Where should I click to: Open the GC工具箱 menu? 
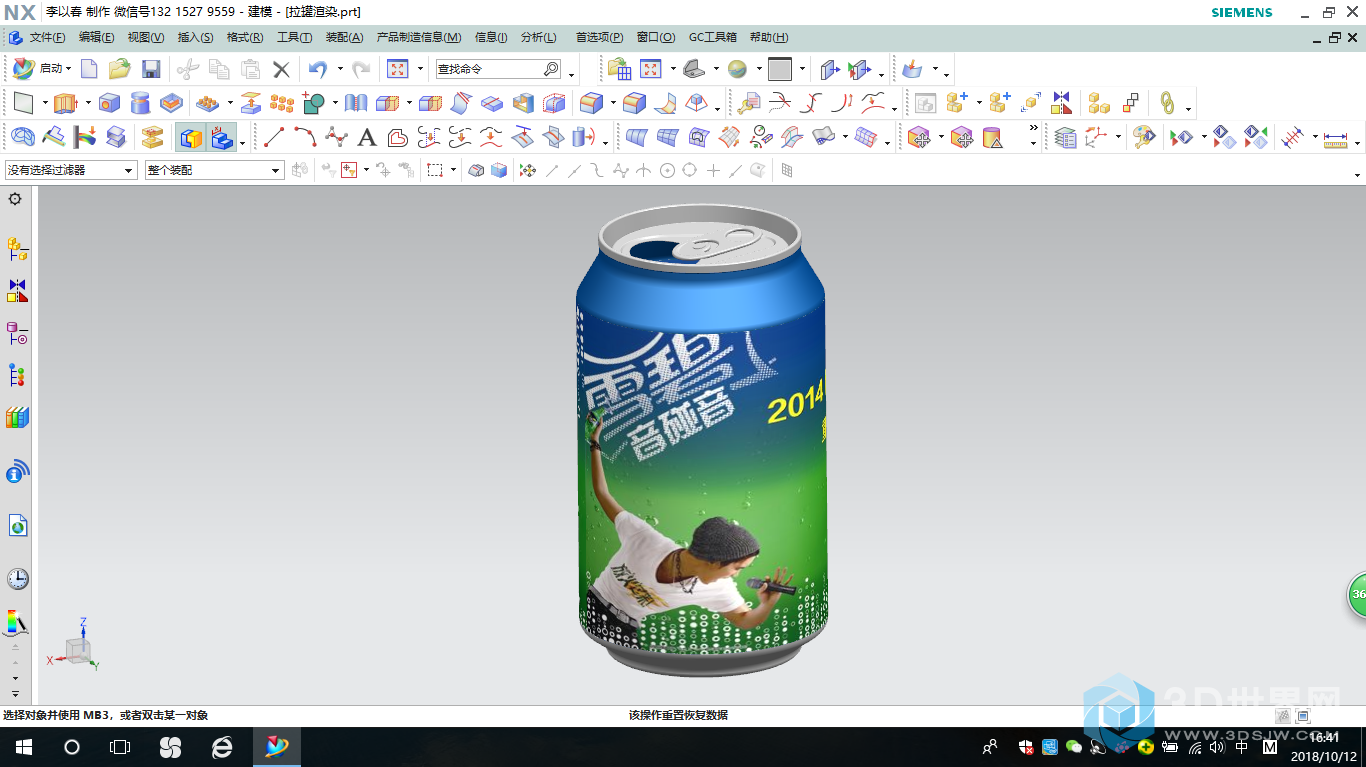pyautogui.click(x=713, y=37)
